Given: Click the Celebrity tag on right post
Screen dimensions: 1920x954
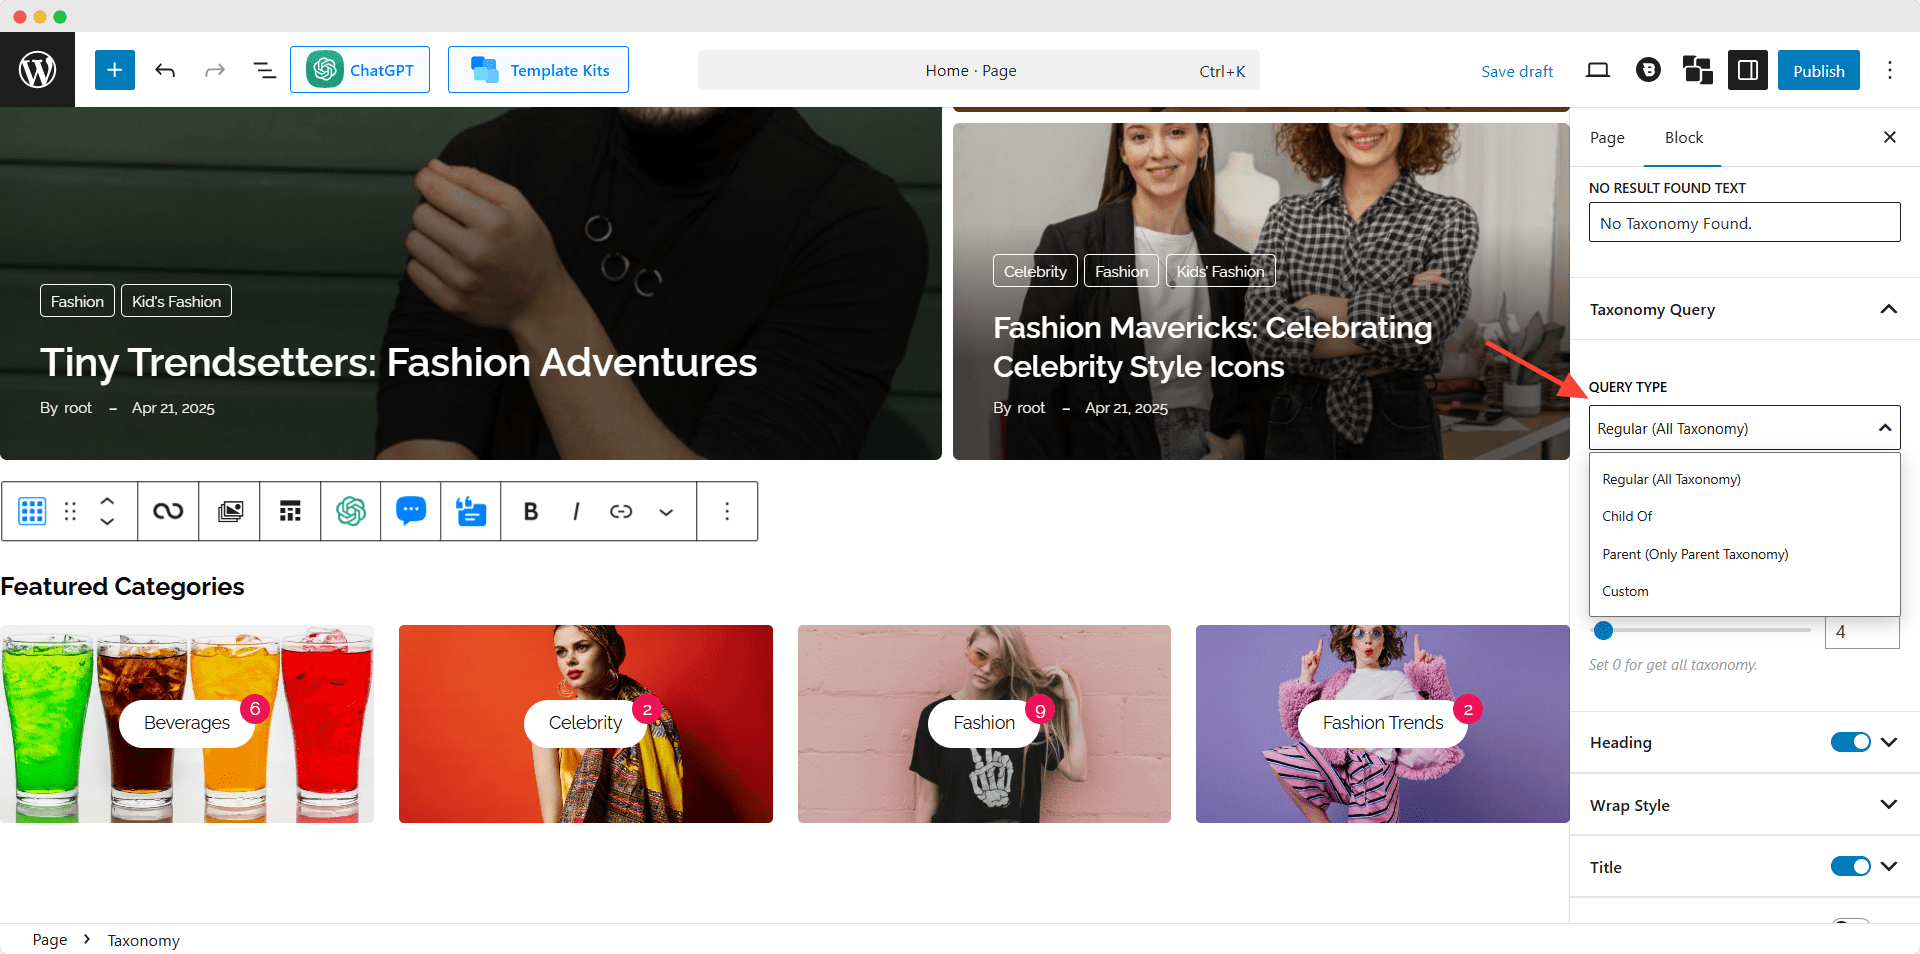Looking at the screenshot, I should click(1035, 271).
